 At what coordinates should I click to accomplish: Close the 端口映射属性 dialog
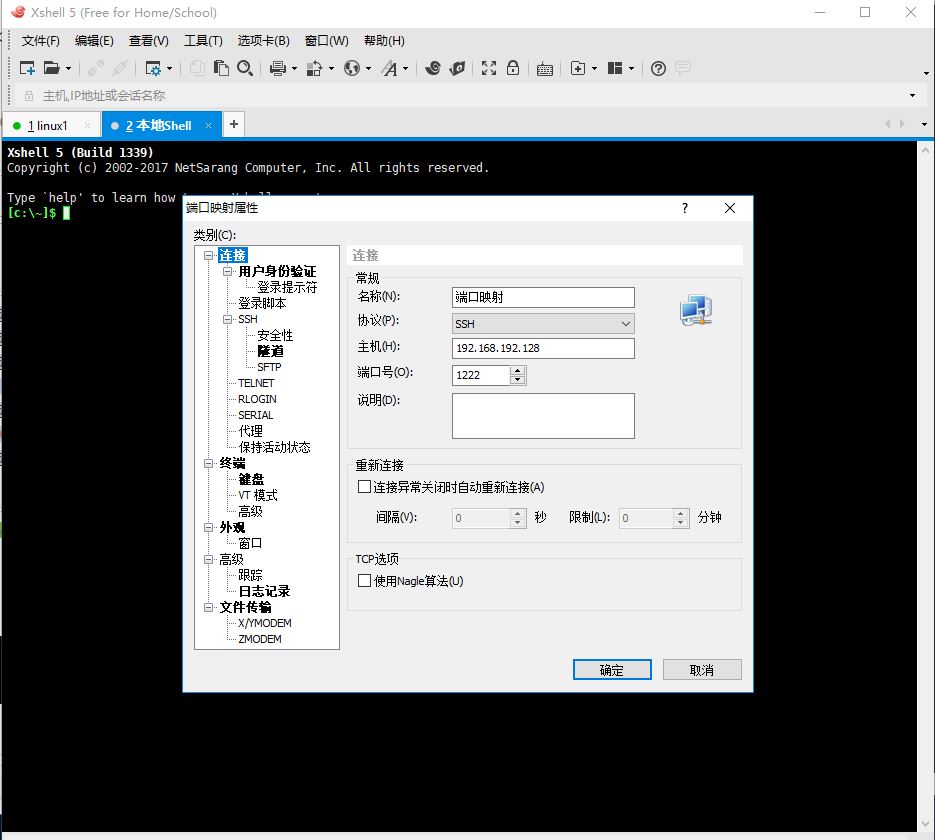pyautogui.click(x=730, y=208)
